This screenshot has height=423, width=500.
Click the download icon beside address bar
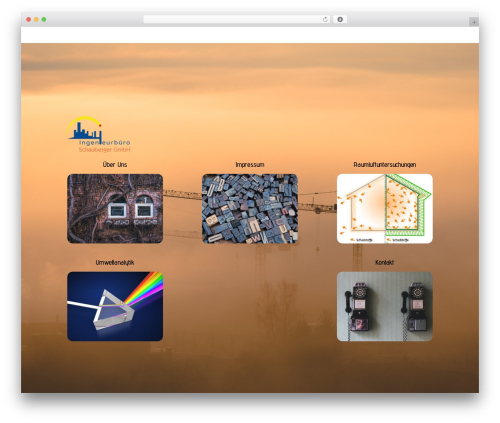[340, 19]
